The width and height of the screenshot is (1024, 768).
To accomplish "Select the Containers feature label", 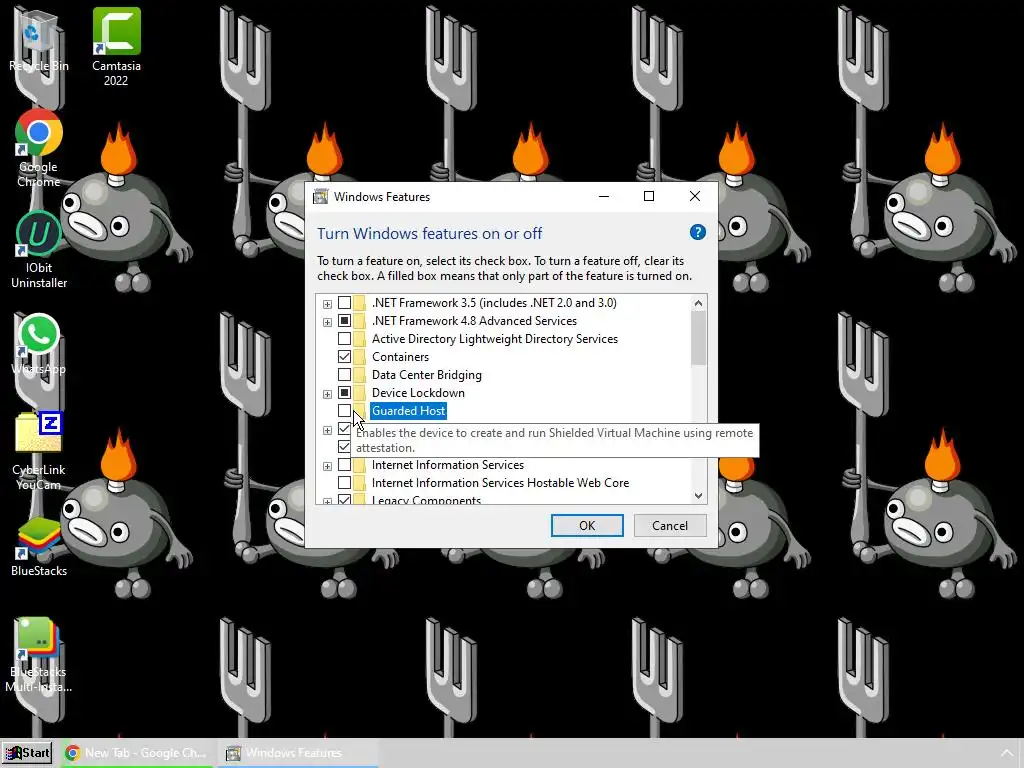I will tap(400, 357).
